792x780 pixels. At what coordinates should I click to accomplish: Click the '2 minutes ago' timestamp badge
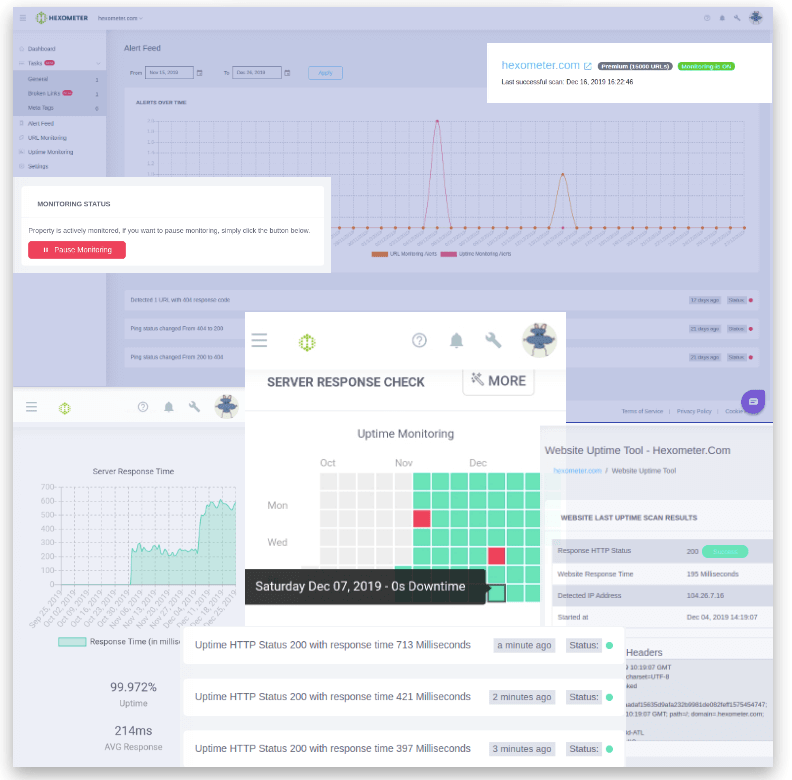pyautogui.click(x=522, y=697)
